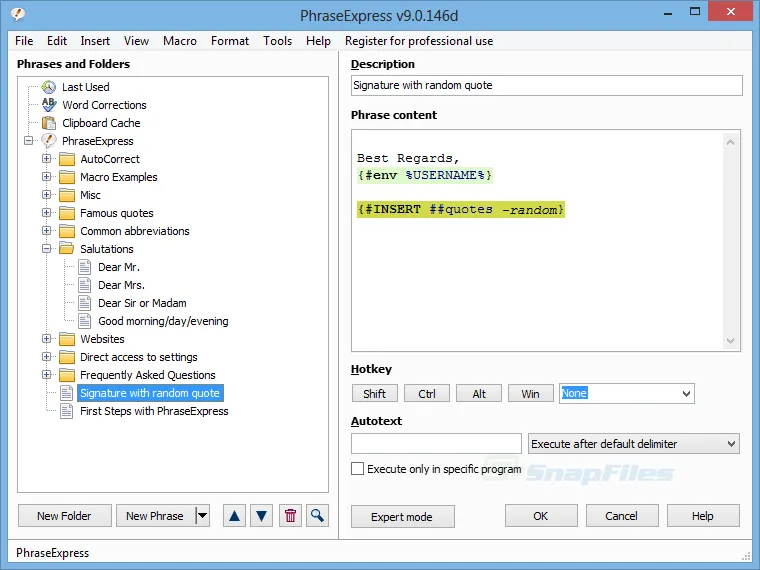Toggle the Win hotkey modifier

click(x=531, y=394)
